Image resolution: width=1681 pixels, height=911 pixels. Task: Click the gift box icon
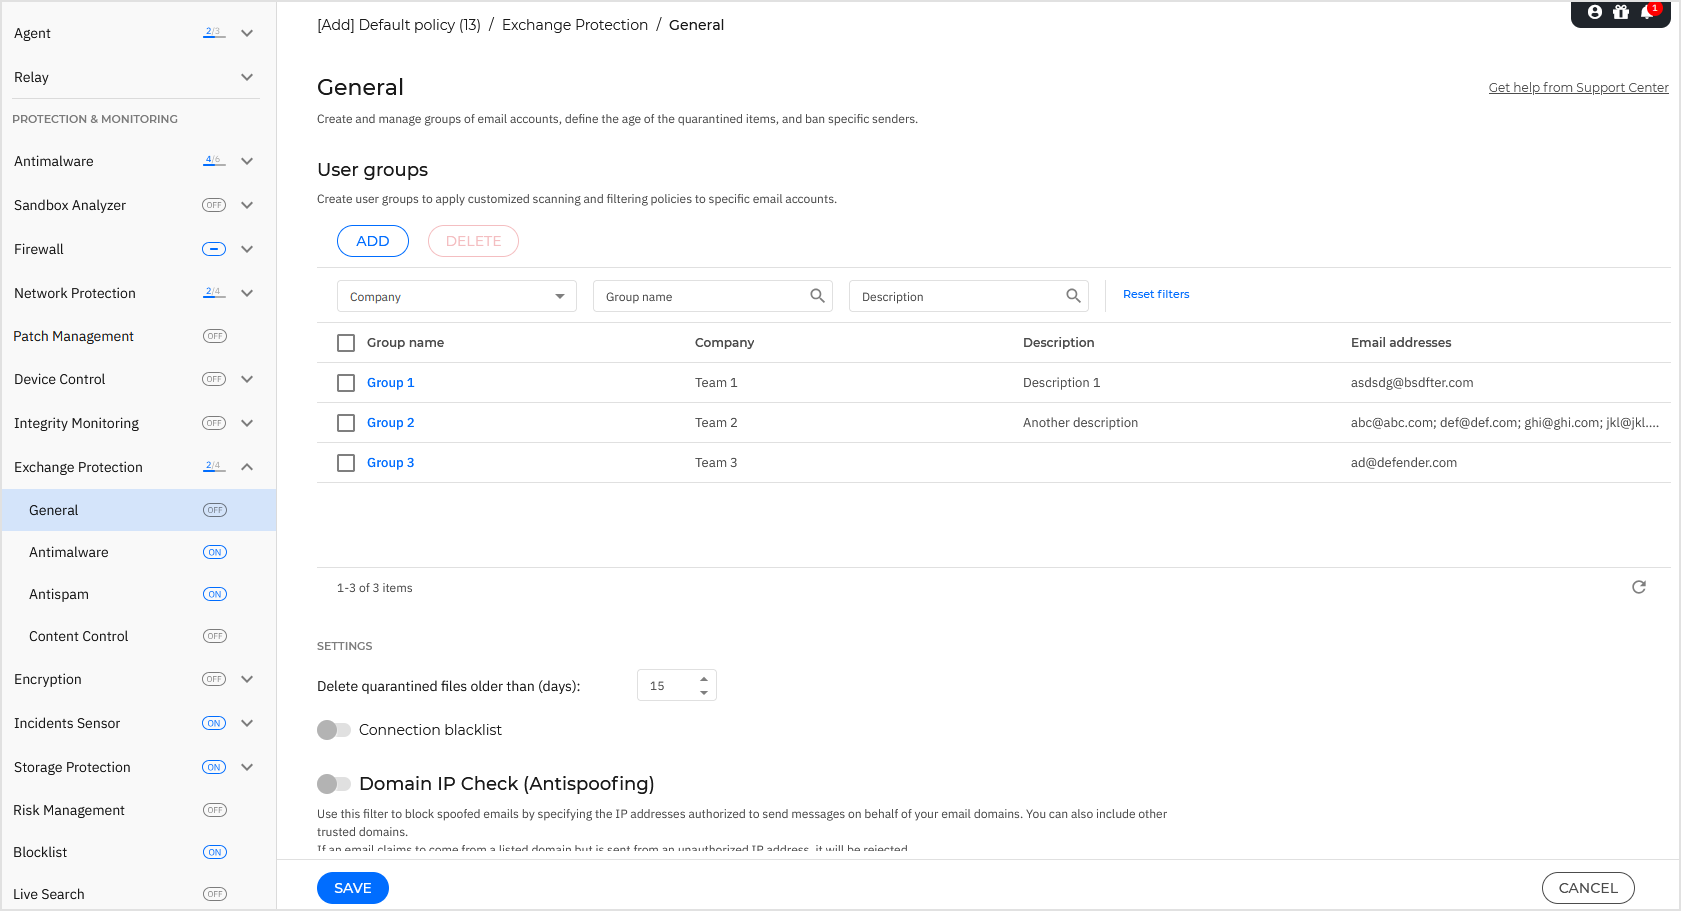[x=1621, y=12]
